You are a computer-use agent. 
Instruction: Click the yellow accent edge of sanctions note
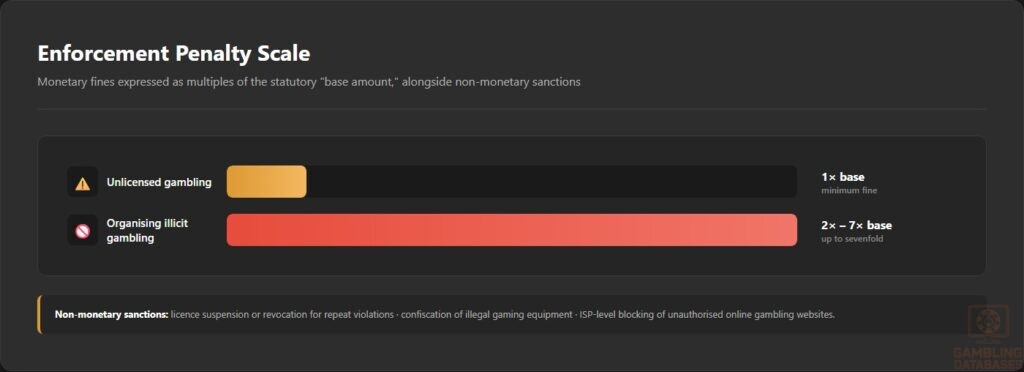(39, 315)
